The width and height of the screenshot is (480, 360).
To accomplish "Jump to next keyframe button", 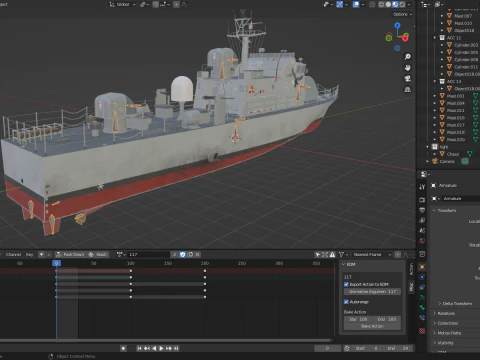I will pos(169,348).
